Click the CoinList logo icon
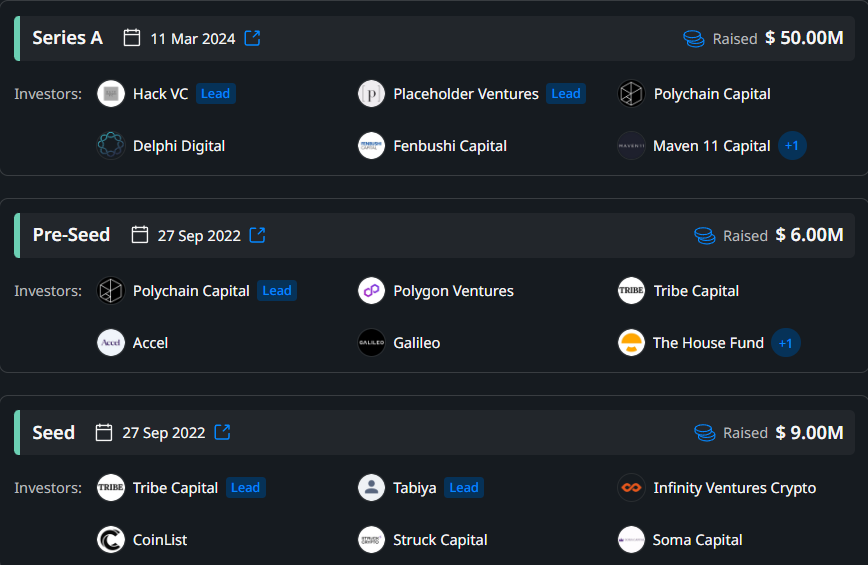 pos(111,540)
